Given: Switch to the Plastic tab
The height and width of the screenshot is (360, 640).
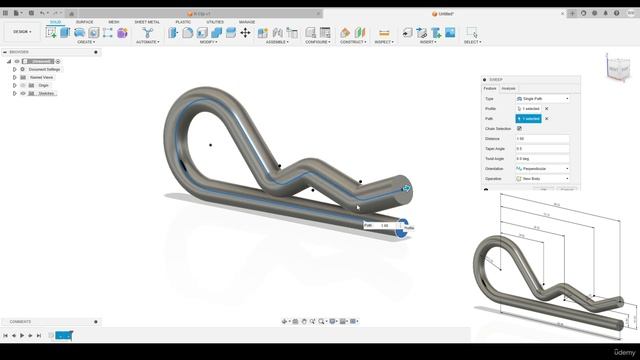Looking at the screenshot, I should click(x=183, y=22).
